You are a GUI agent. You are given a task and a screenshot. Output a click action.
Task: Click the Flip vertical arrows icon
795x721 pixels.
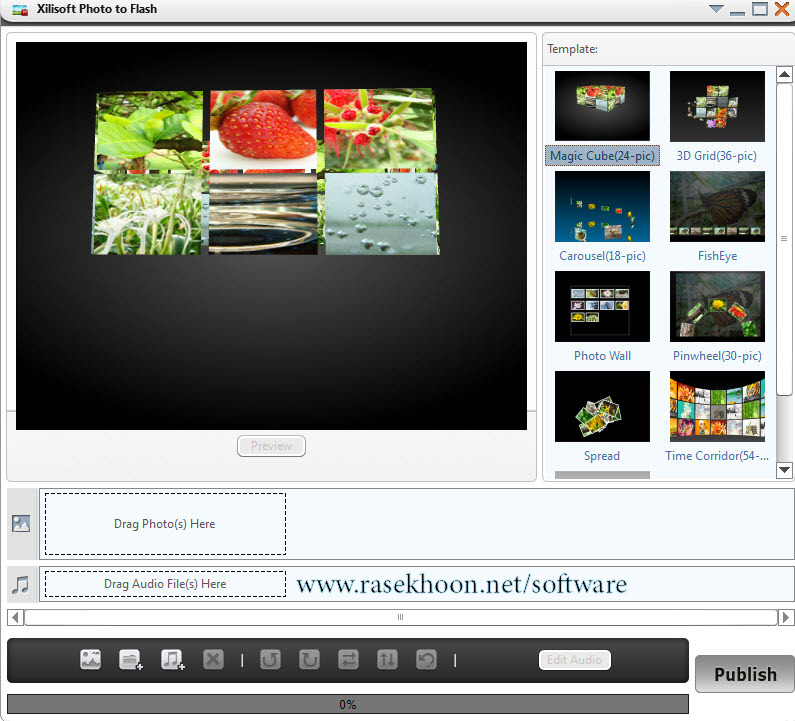coord(387,660)
